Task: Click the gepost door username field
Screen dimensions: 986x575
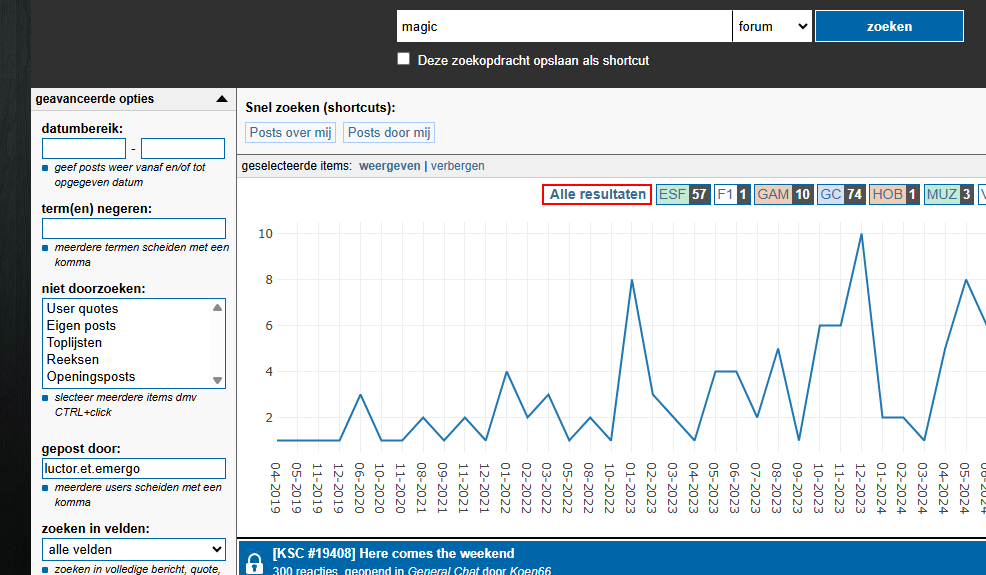Action: (x=133, y=469)
